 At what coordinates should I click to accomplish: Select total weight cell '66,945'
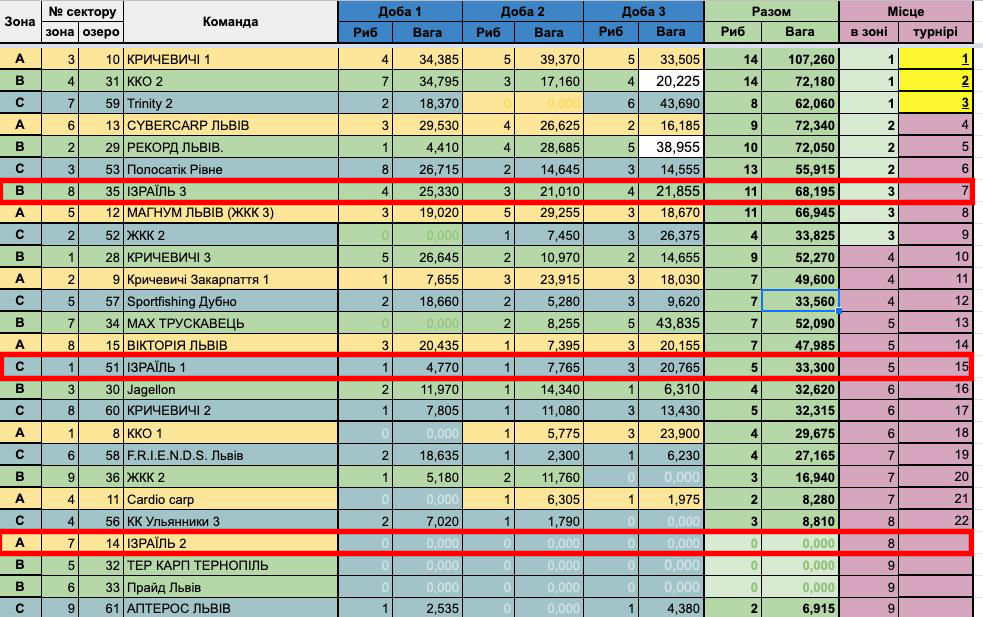click(800, 213)
